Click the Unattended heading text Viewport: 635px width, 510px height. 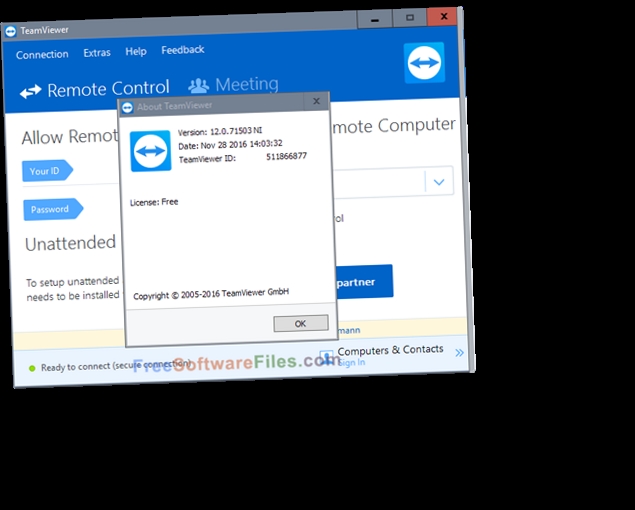[x=70, y=243]
